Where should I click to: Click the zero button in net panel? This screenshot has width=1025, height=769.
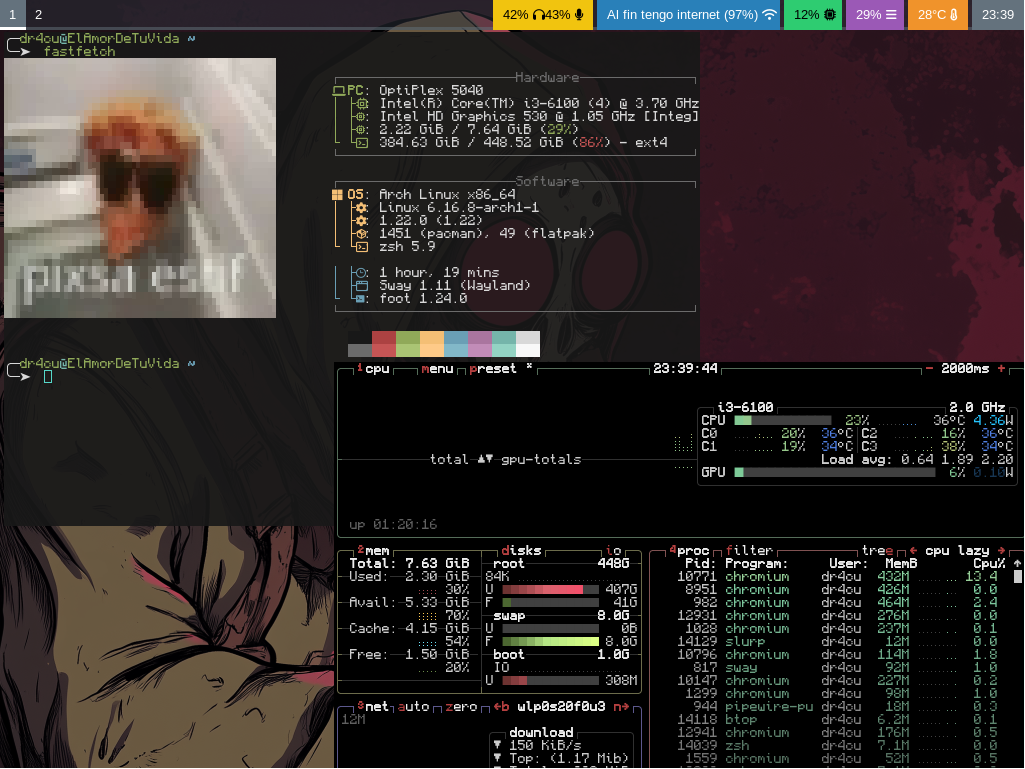461,706
